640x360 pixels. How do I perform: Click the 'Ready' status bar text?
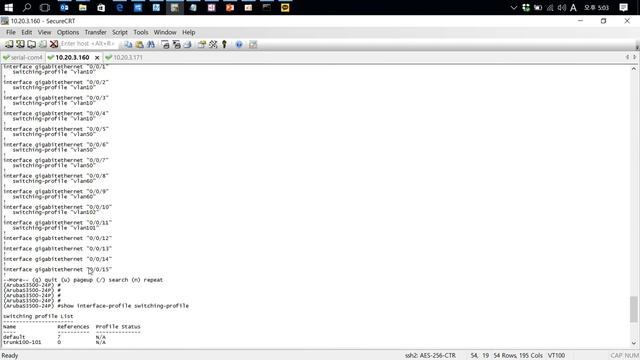pos(10,356)
